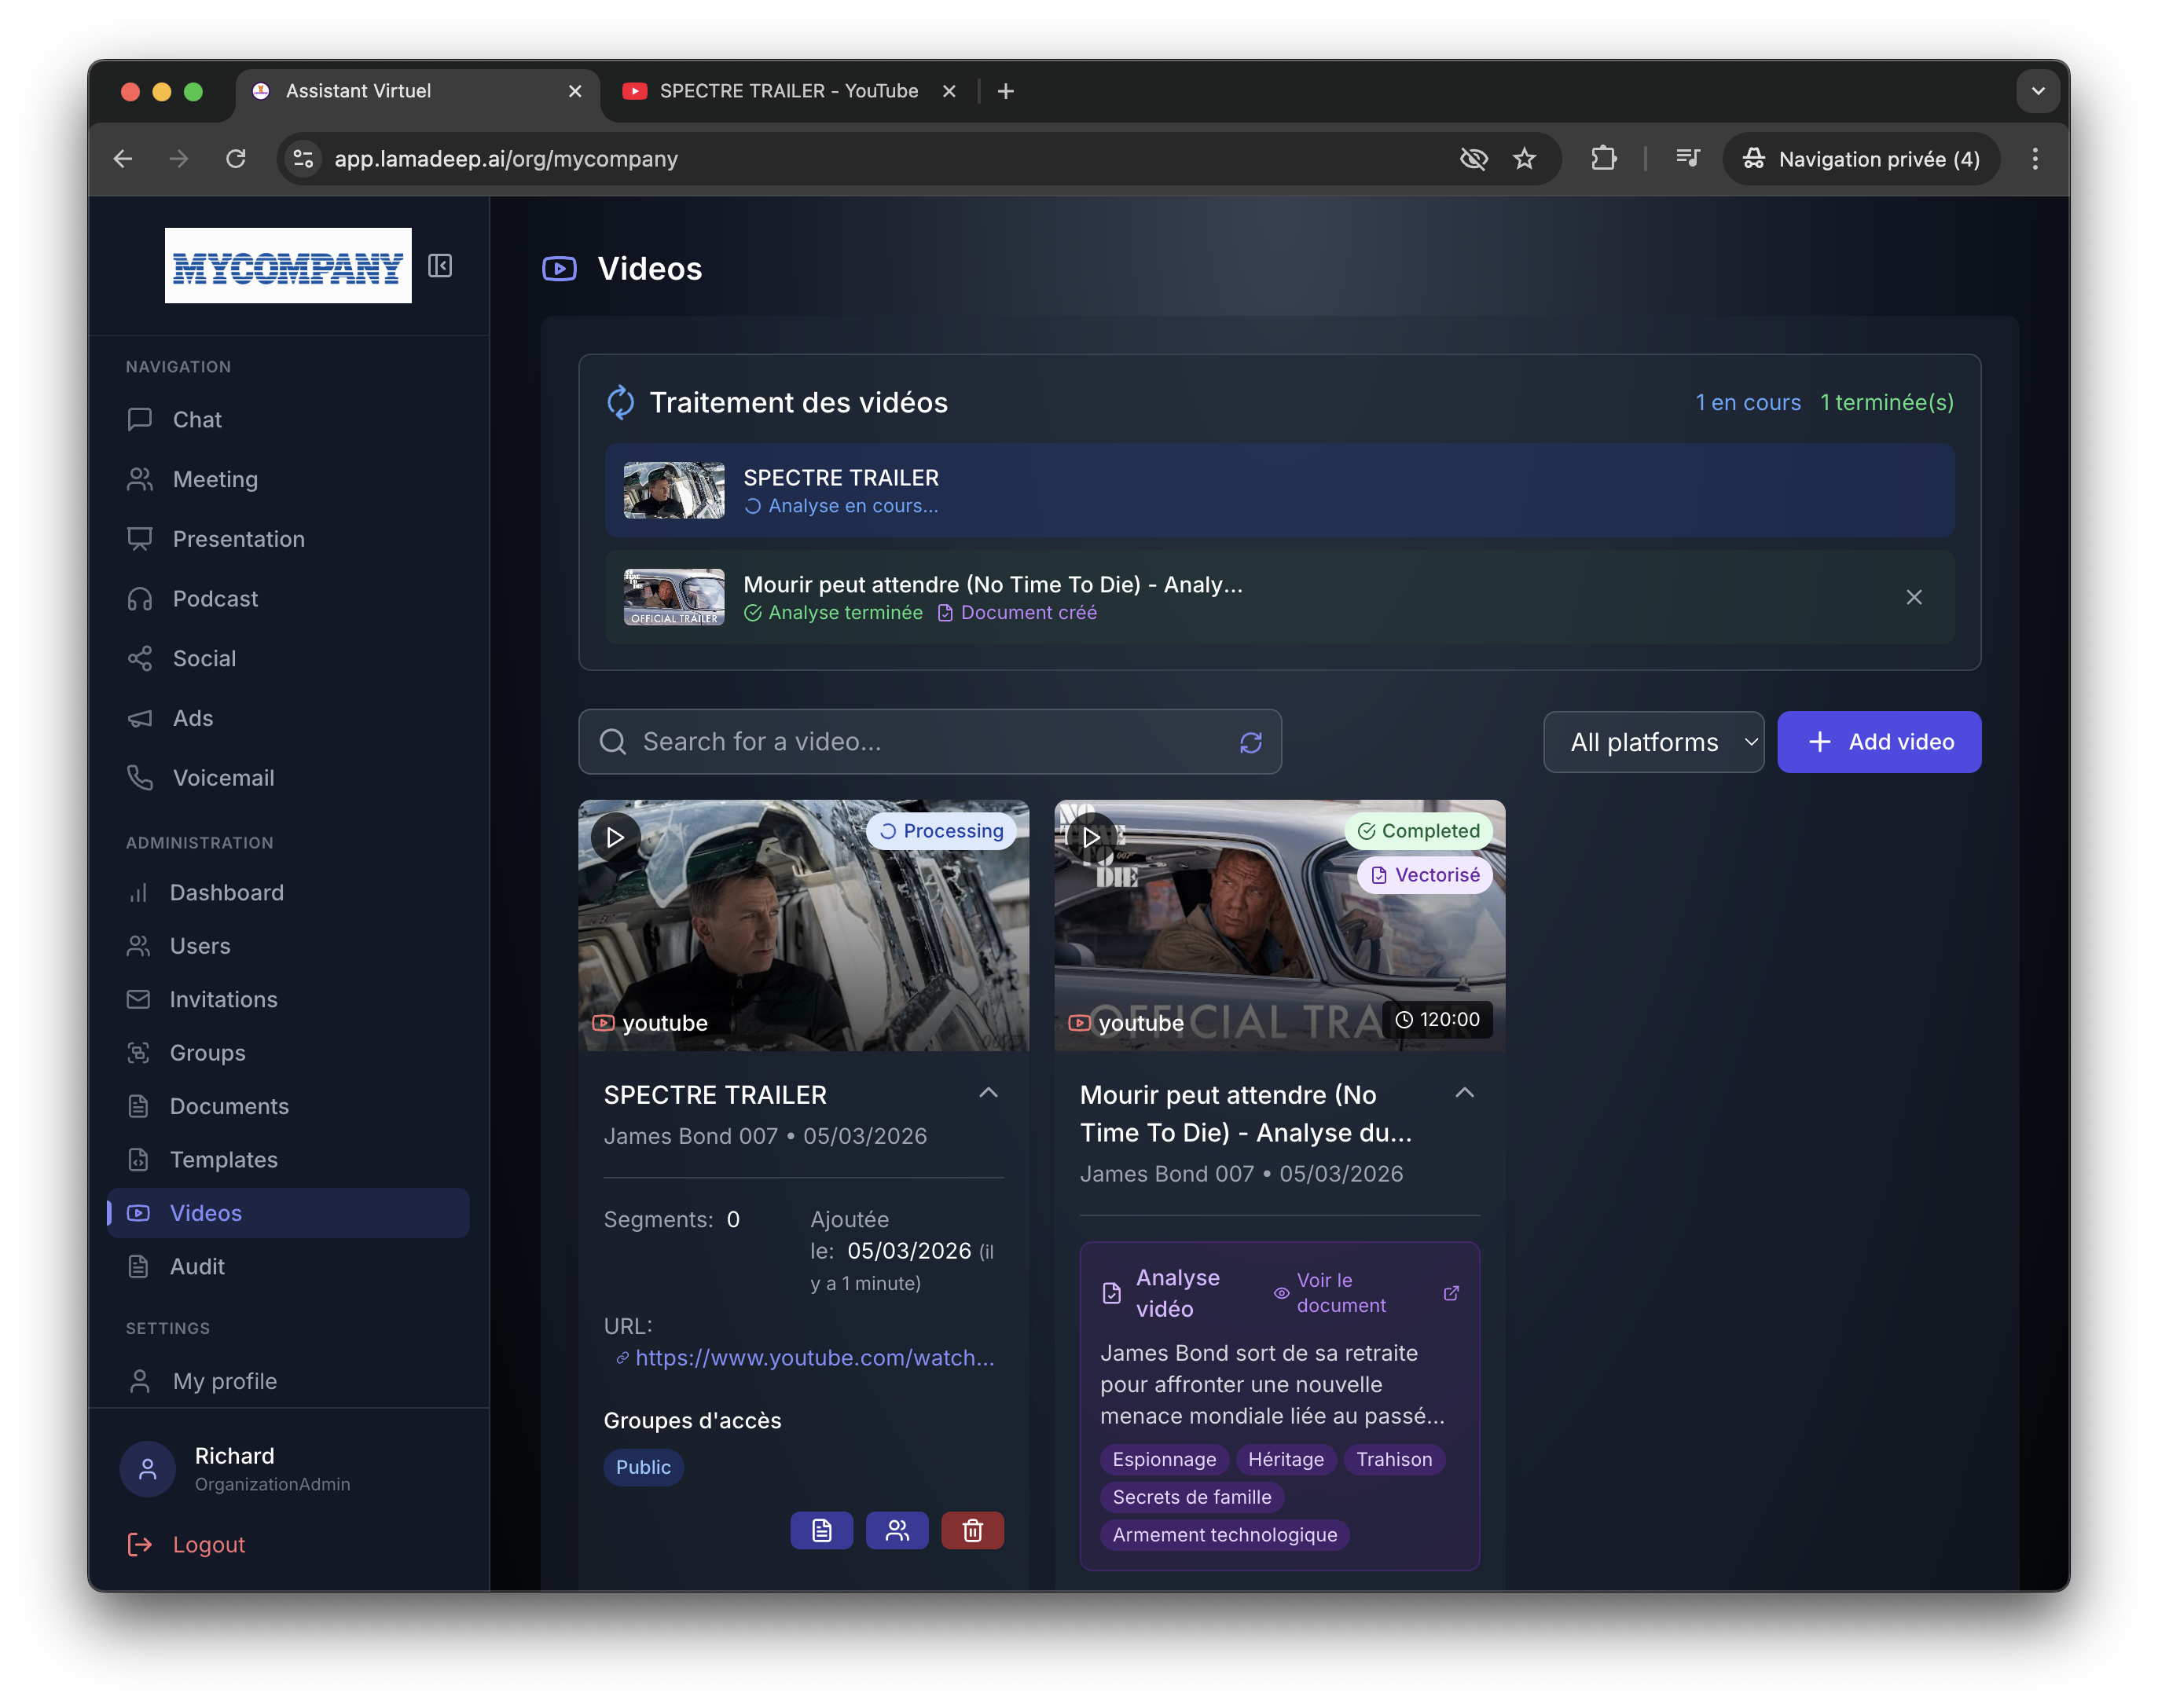This screenshot has height=1708, width=2158.
Task: Dismiss the Mourir peut attendre processing entry
Action: pos(1914,597)
